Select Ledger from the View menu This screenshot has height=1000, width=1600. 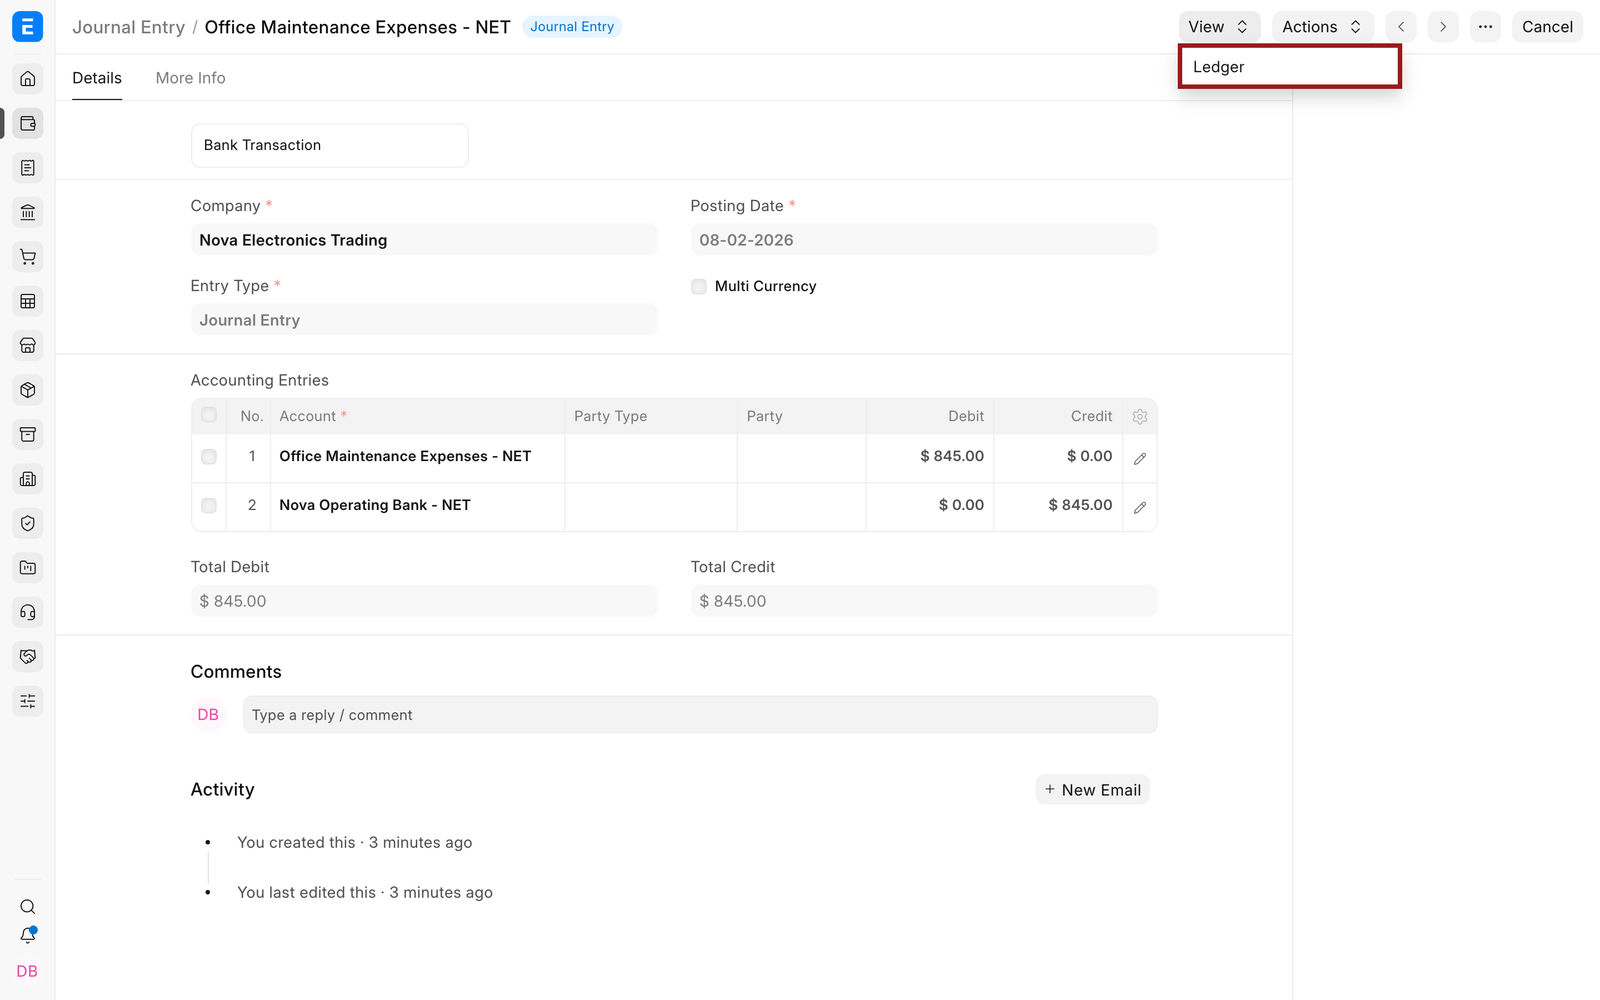(x=1289, y=67)
